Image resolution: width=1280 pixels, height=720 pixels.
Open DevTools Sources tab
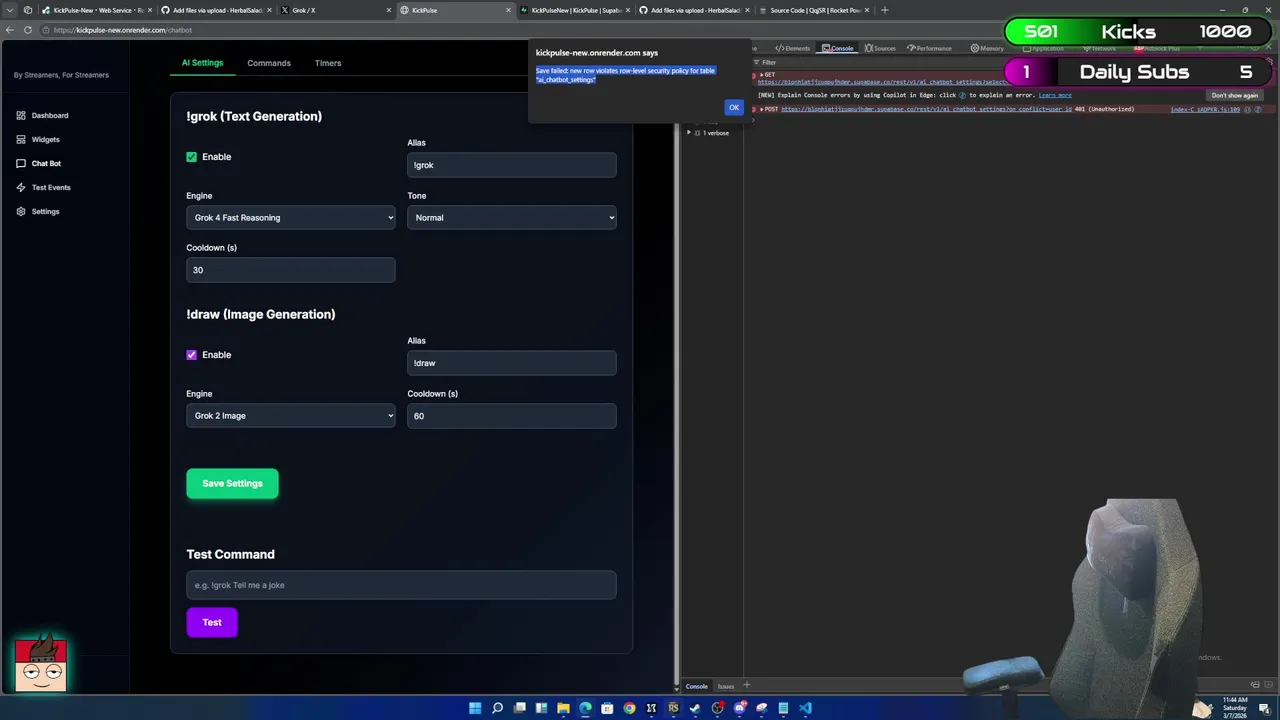(x=881, y=48)
